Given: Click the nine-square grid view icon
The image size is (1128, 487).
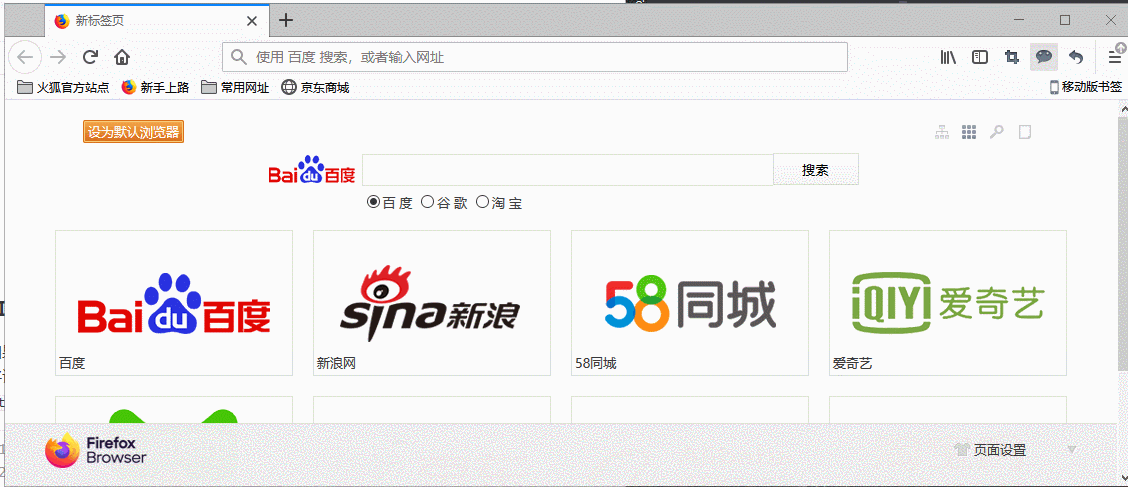Looking at the screenshot, I should tap(969, 132).
